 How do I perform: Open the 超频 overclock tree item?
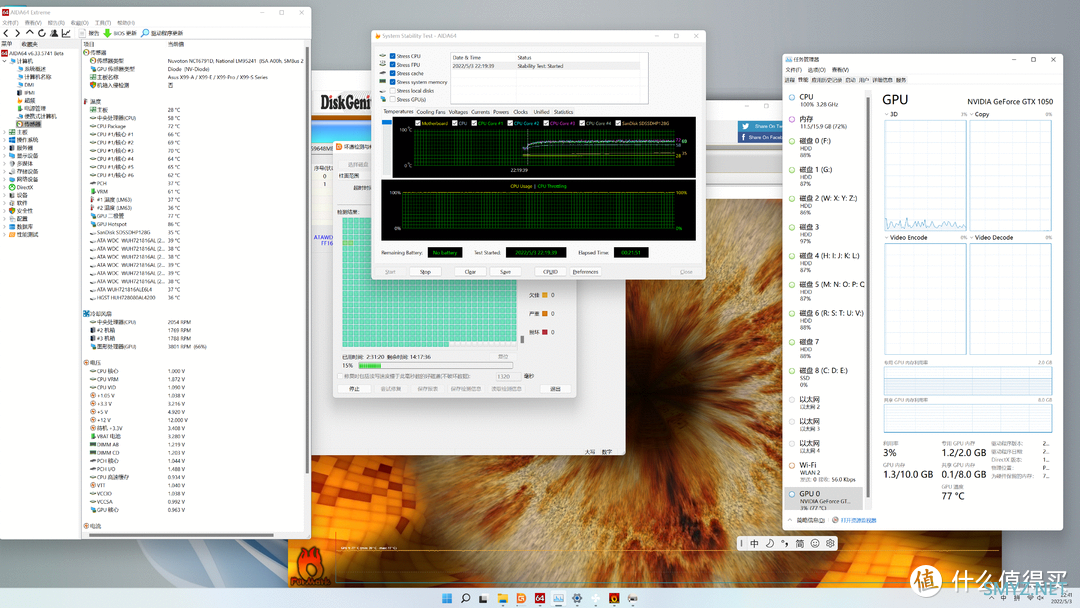point(28,101)
